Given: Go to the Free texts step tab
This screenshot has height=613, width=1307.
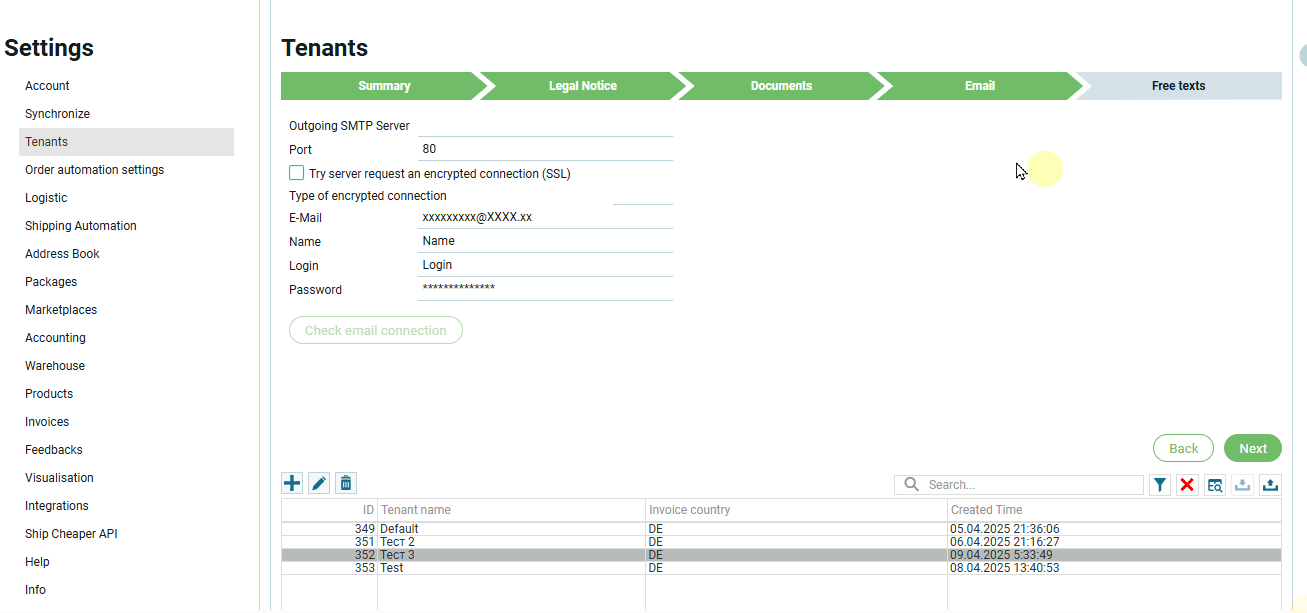Looking at the screenshot, I should [1178, 86].
